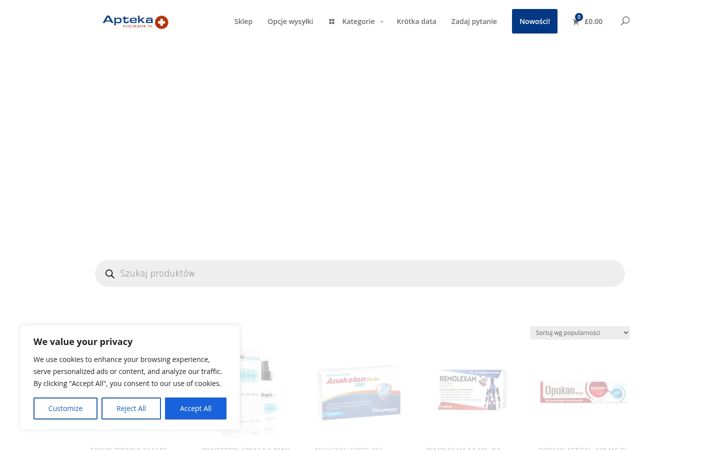
Task: Open the shopping cart icon
Action: [576, 21]
